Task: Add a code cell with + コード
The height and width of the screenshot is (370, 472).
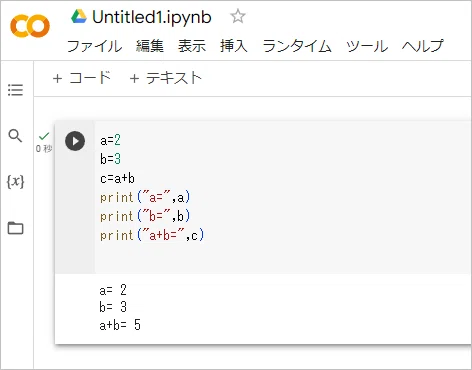Action: (82, 78)
